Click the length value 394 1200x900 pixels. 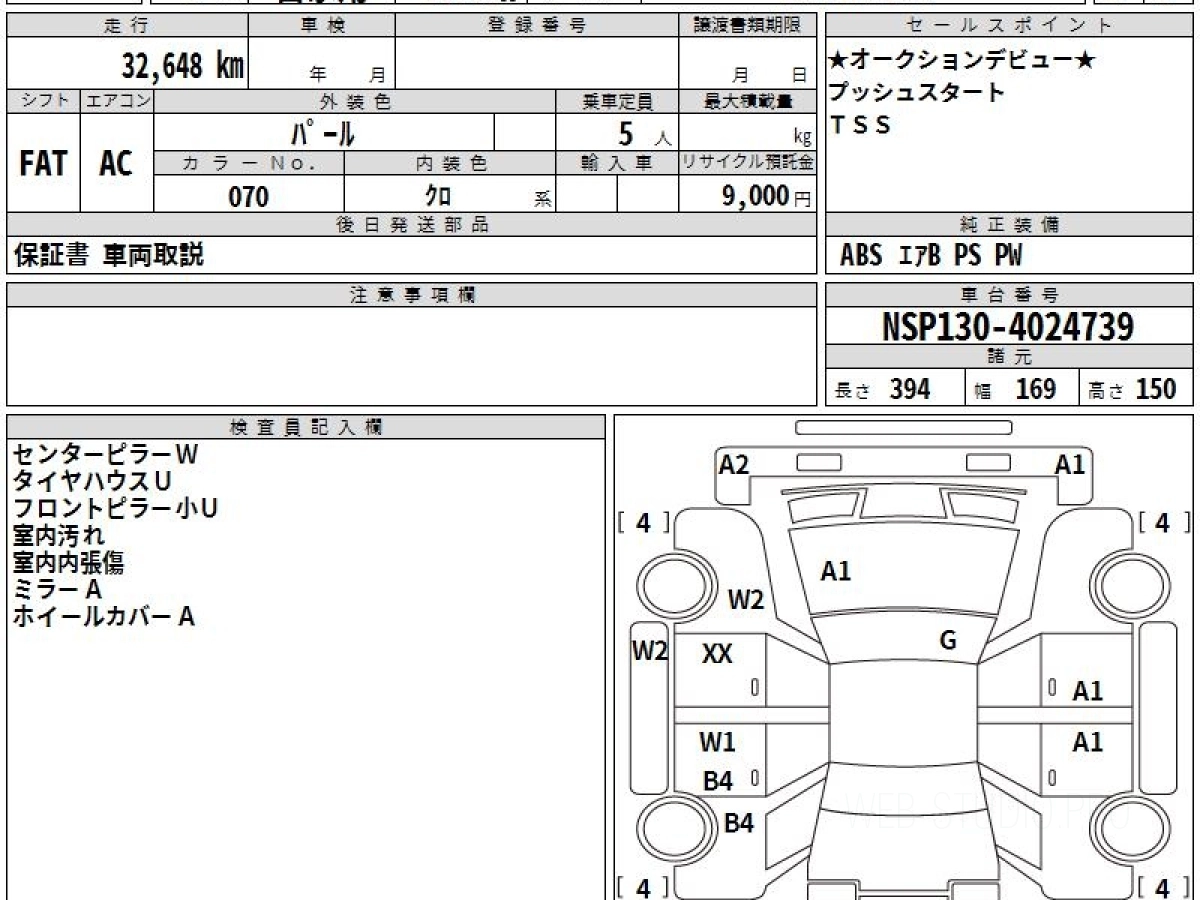[910, 389]
